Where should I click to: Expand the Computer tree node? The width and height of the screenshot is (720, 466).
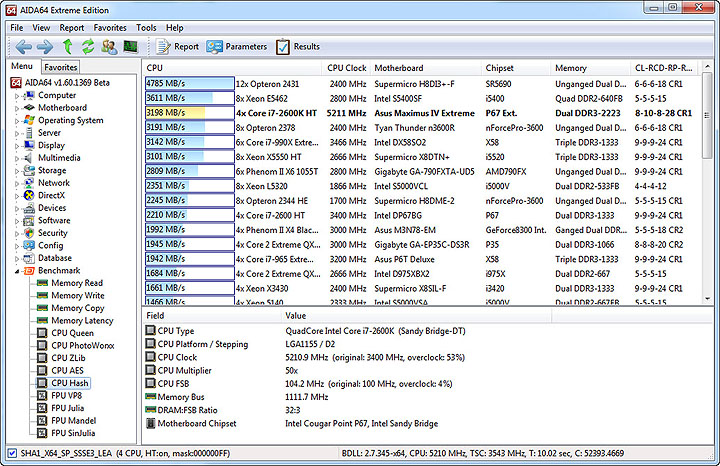coord(17,96)
